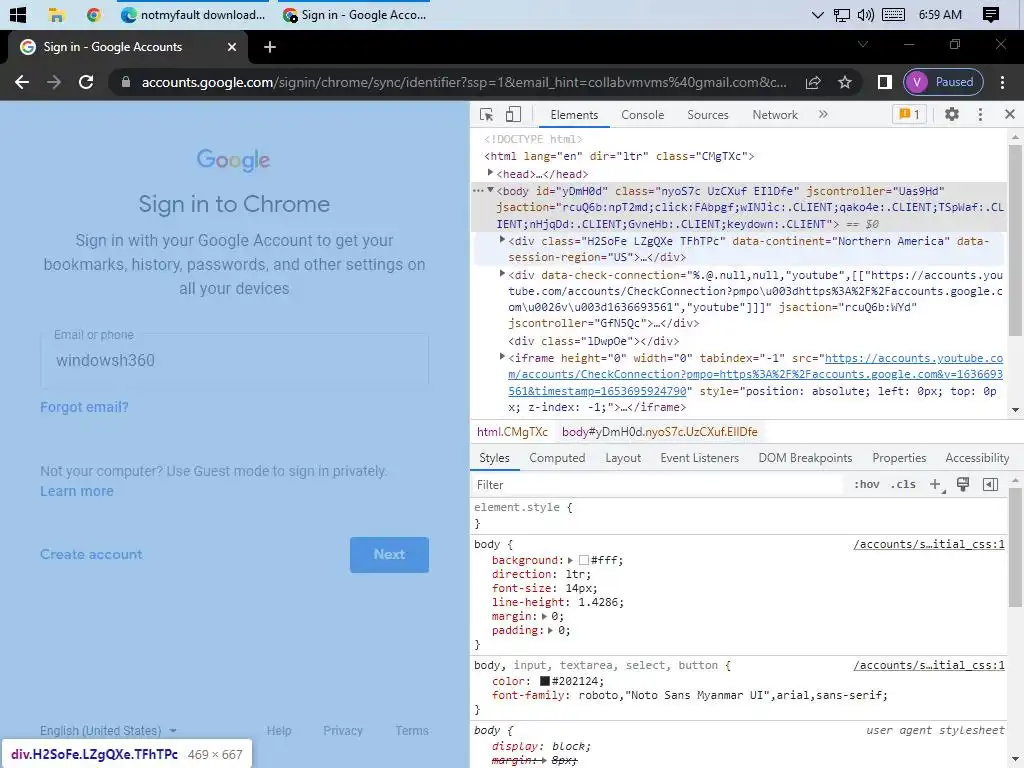The width and height of the screenshot is (1024, 768).
Task: Open the DOM Breakpoints tab
Action: click(x=805, y=458)
